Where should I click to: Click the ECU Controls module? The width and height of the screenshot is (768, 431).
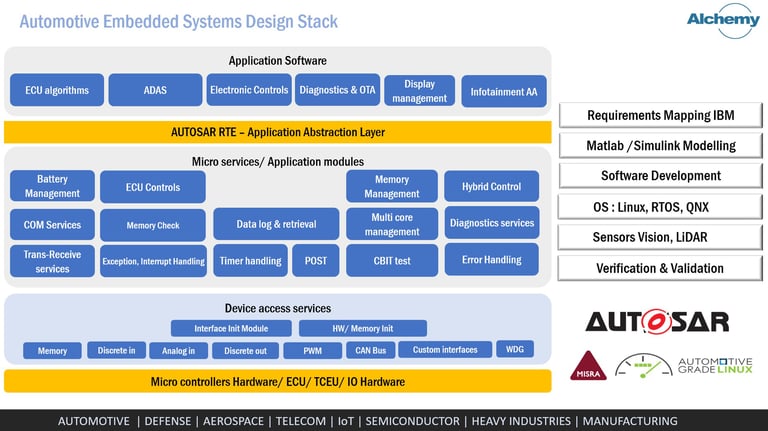tap(153, 187)
